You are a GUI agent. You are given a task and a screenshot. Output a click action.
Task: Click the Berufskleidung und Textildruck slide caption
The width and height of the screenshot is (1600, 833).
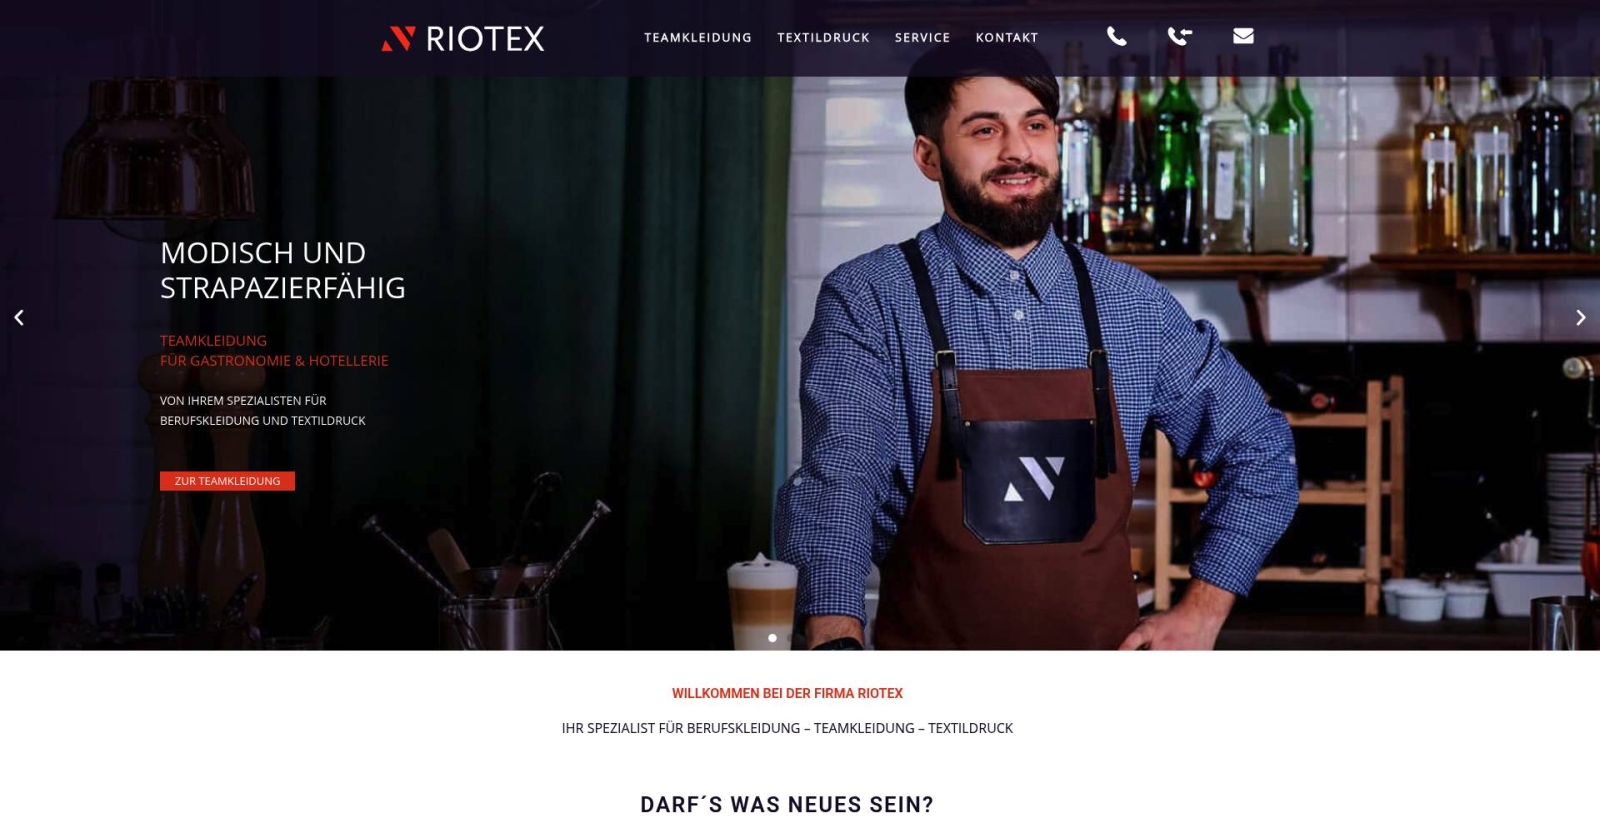(263, 410)
